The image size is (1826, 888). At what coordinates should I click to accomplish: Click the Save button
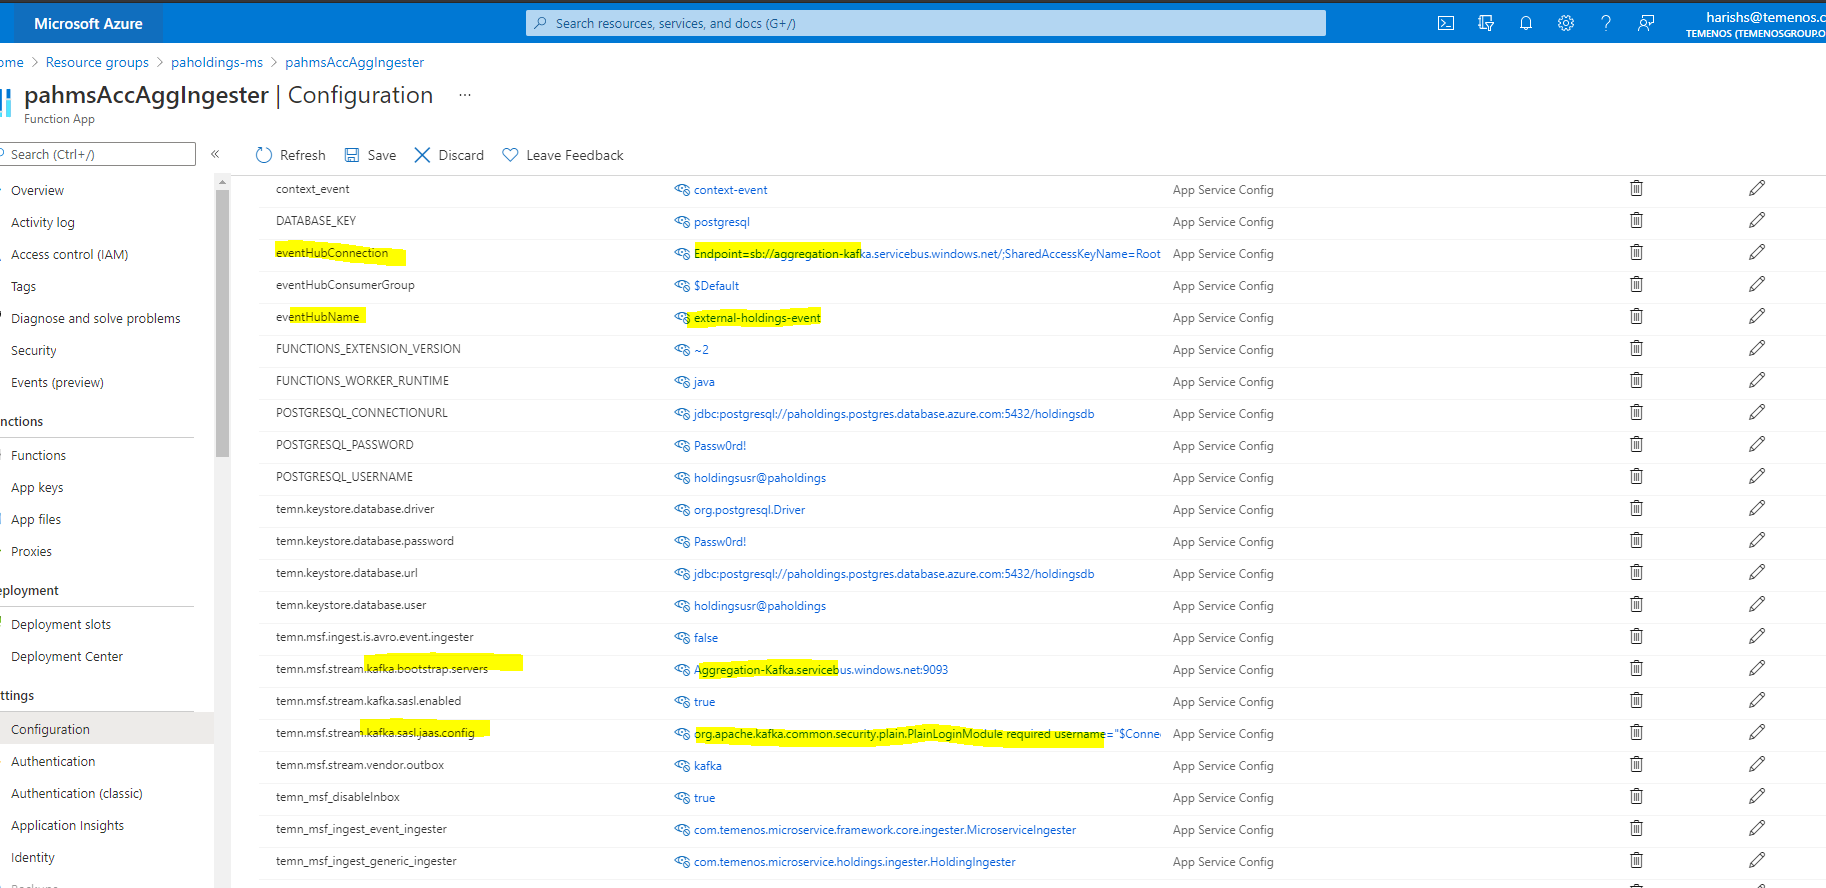point(370,155)
